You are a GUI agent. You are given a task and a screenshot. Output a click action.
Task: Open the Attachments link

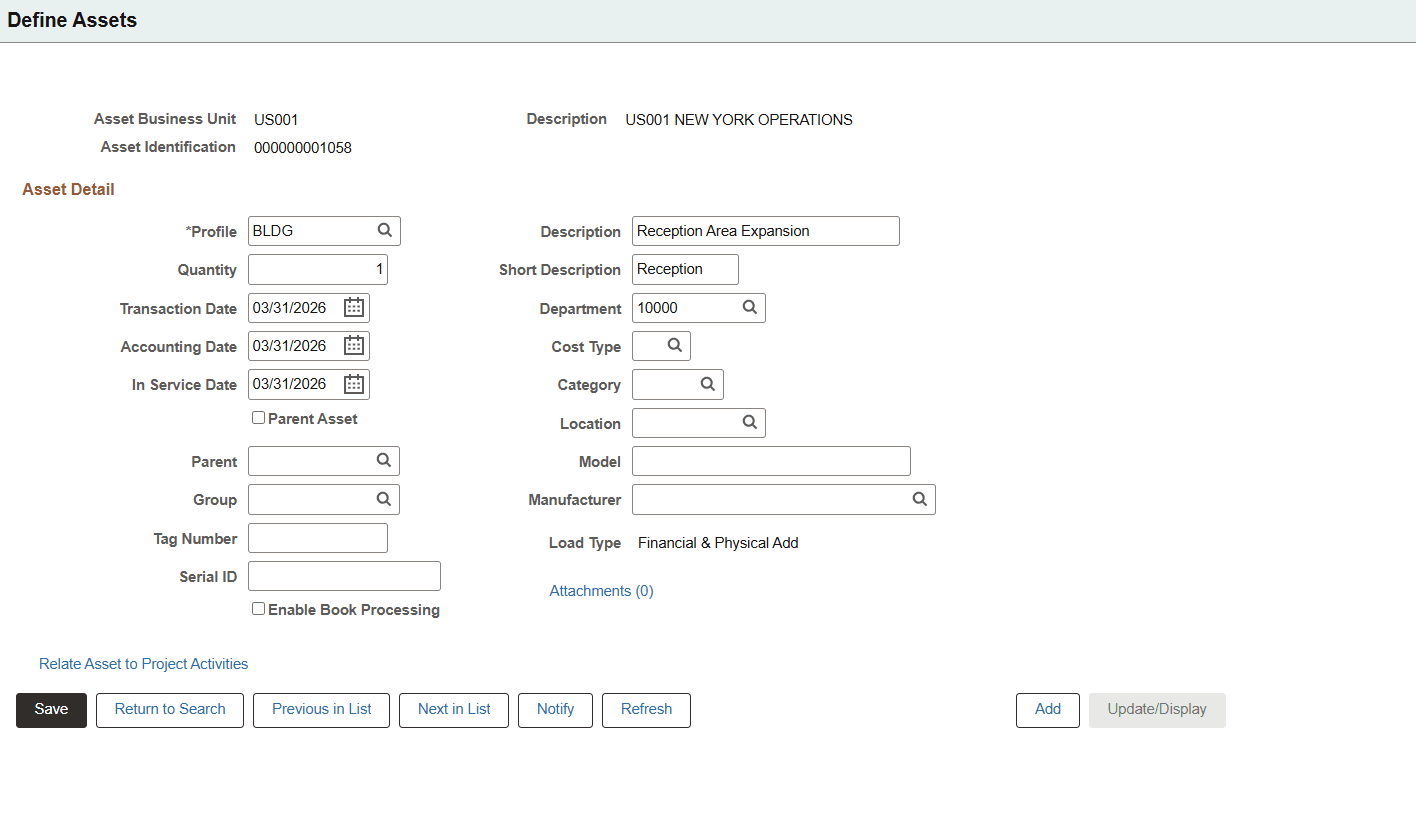tap(601, 590)
